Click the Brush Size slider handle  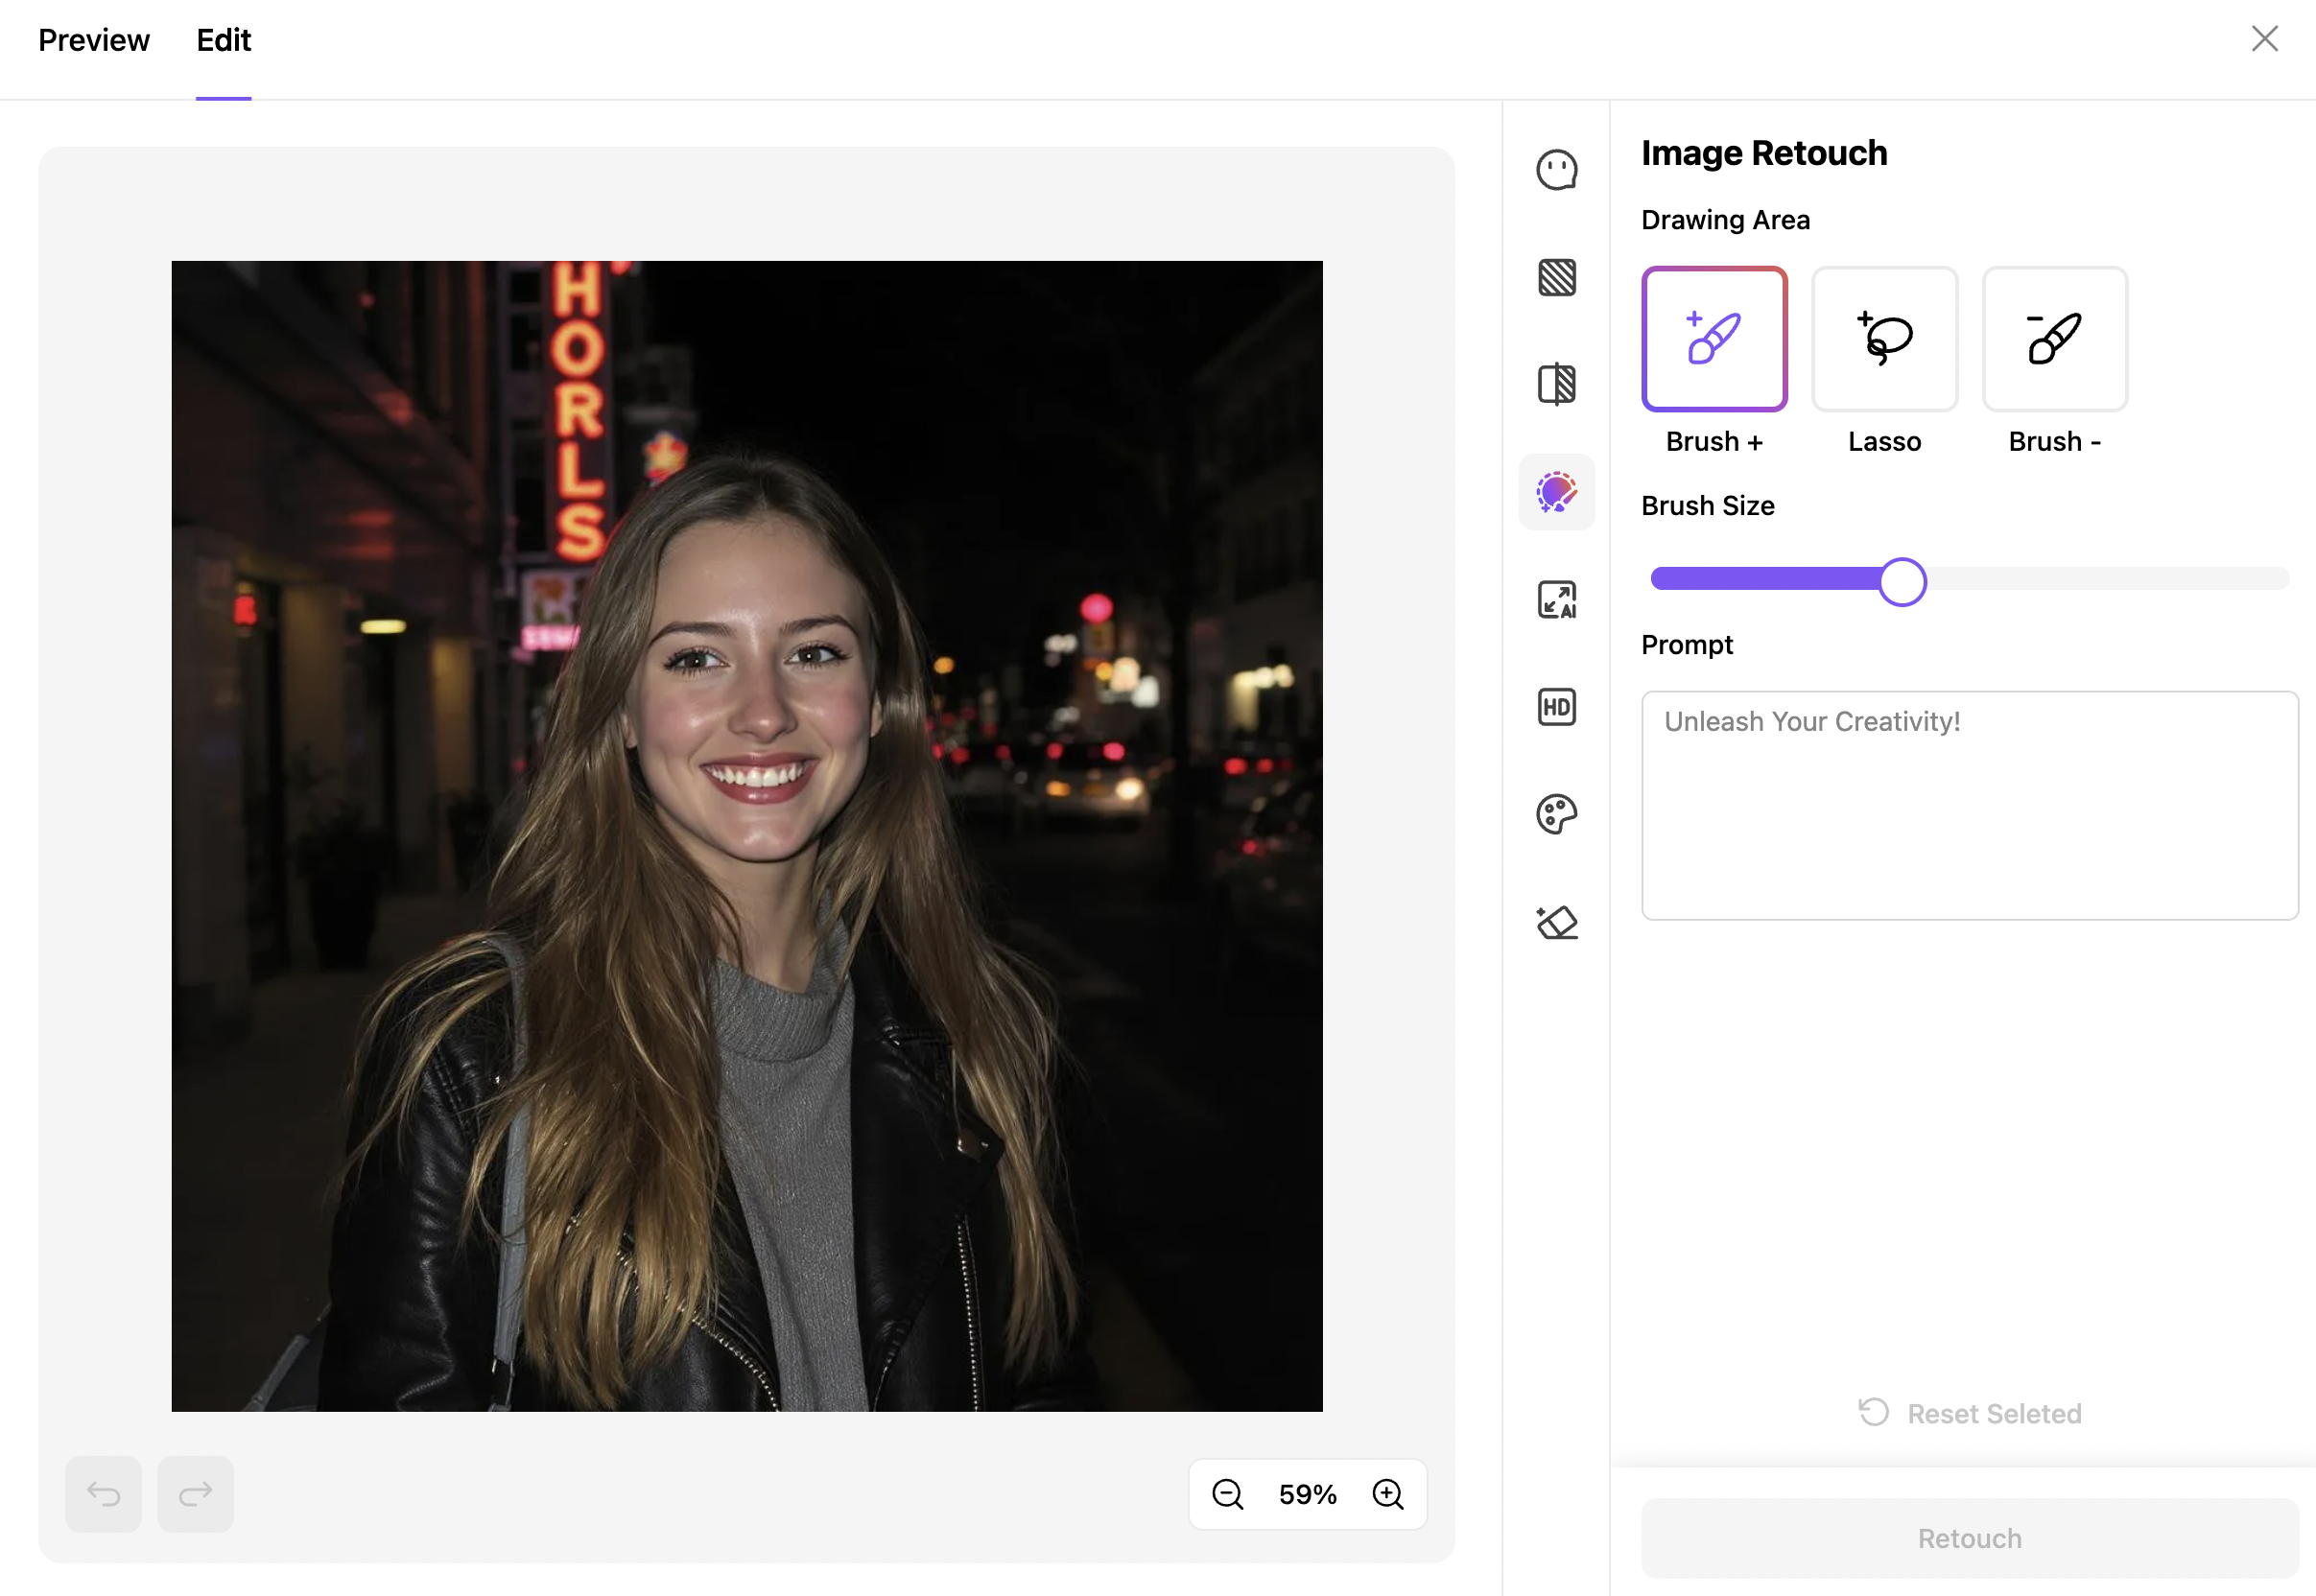point(1902,581)
